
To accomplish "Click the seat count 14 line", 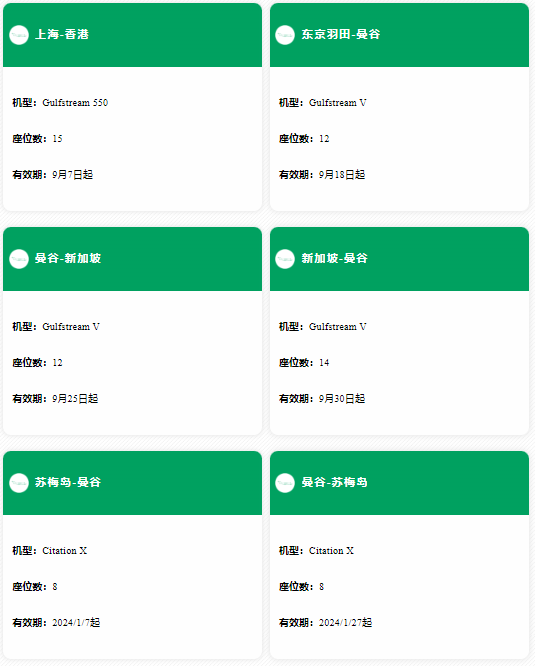I will click(304, 363).
